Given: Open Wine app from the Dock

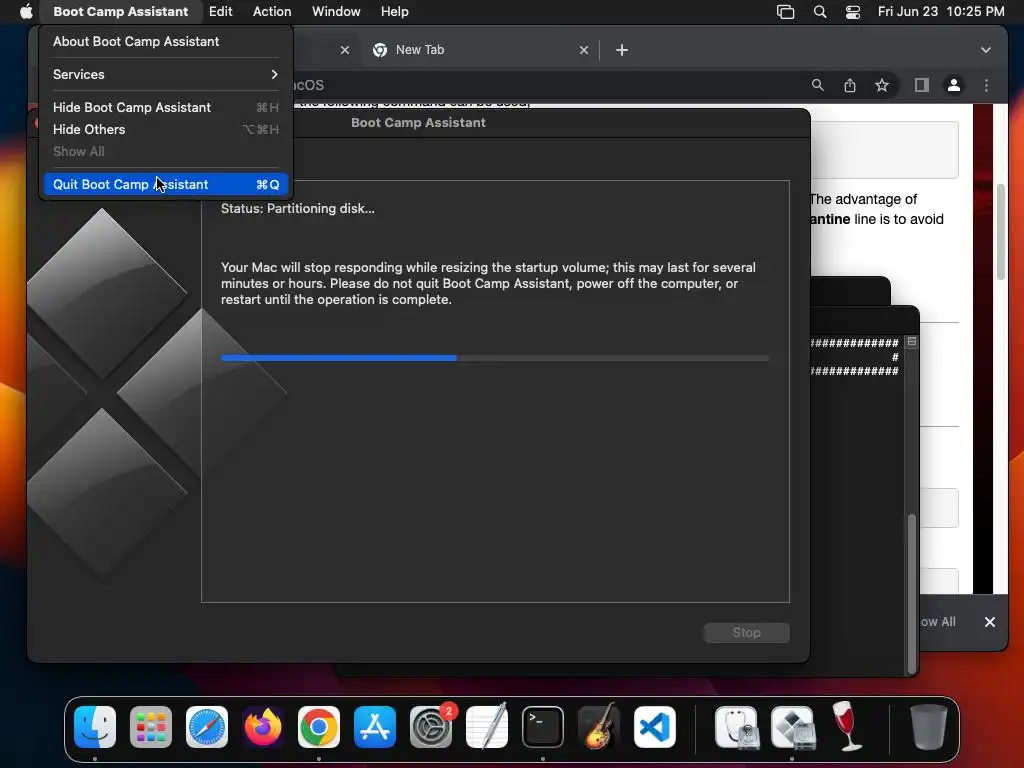Looking at the screenshot, I should point(847,727).
